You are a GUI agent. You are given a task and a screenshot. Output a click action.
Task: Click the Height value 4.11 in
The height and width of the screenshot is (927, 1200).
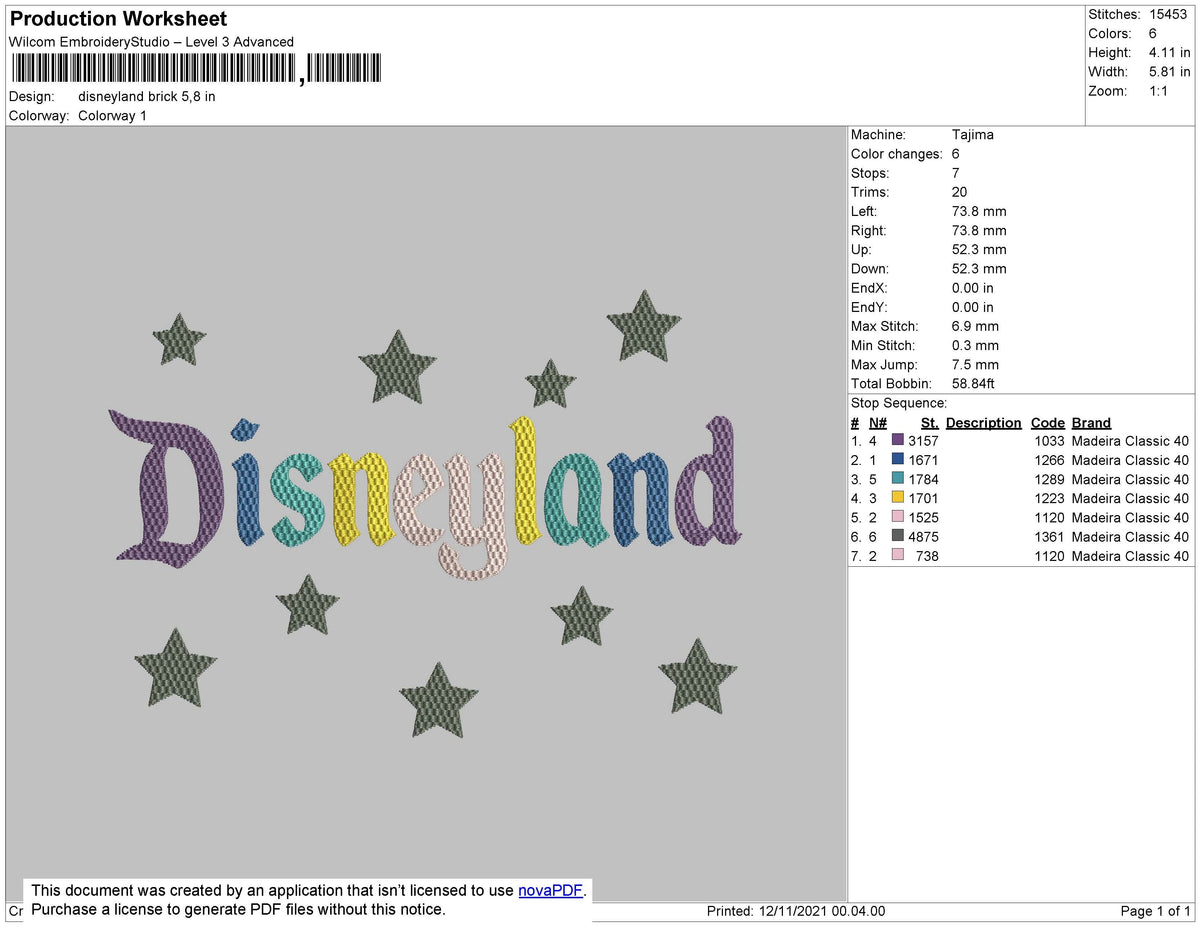1169,52
